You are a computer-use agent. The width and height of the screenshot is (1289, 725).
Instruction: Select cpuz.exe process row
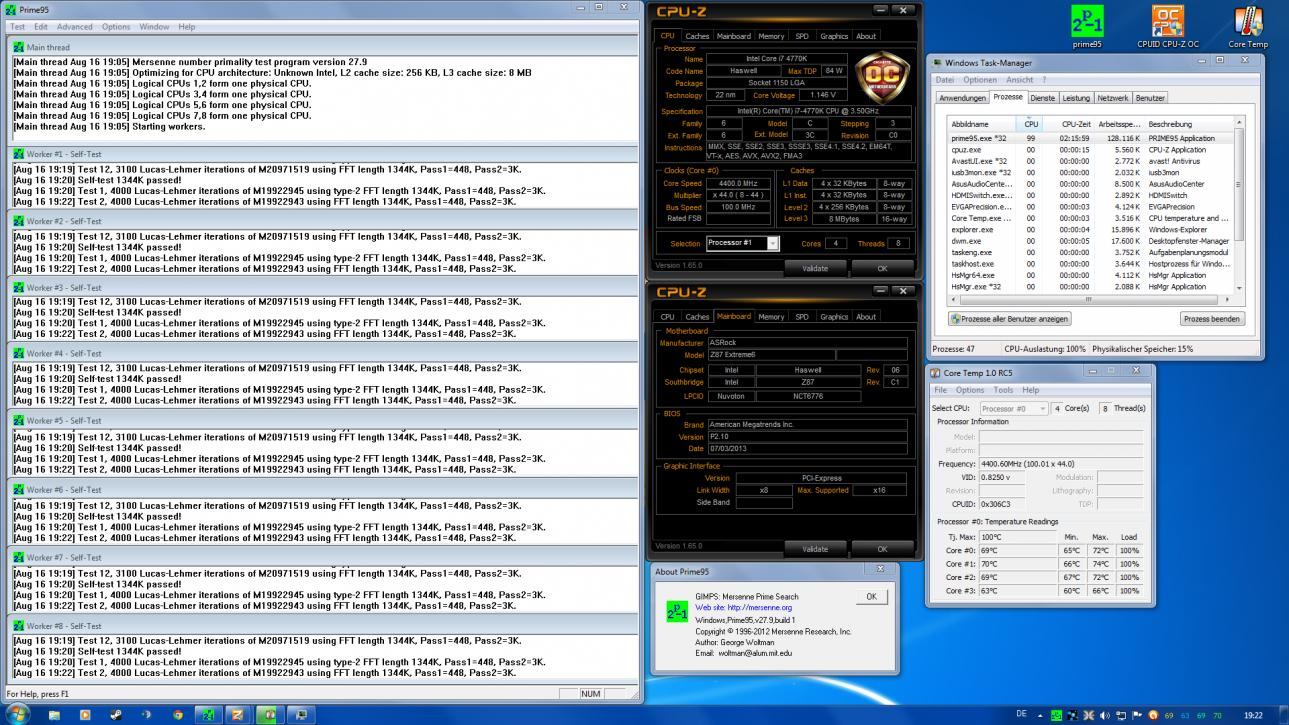[x=1089, y=150]
